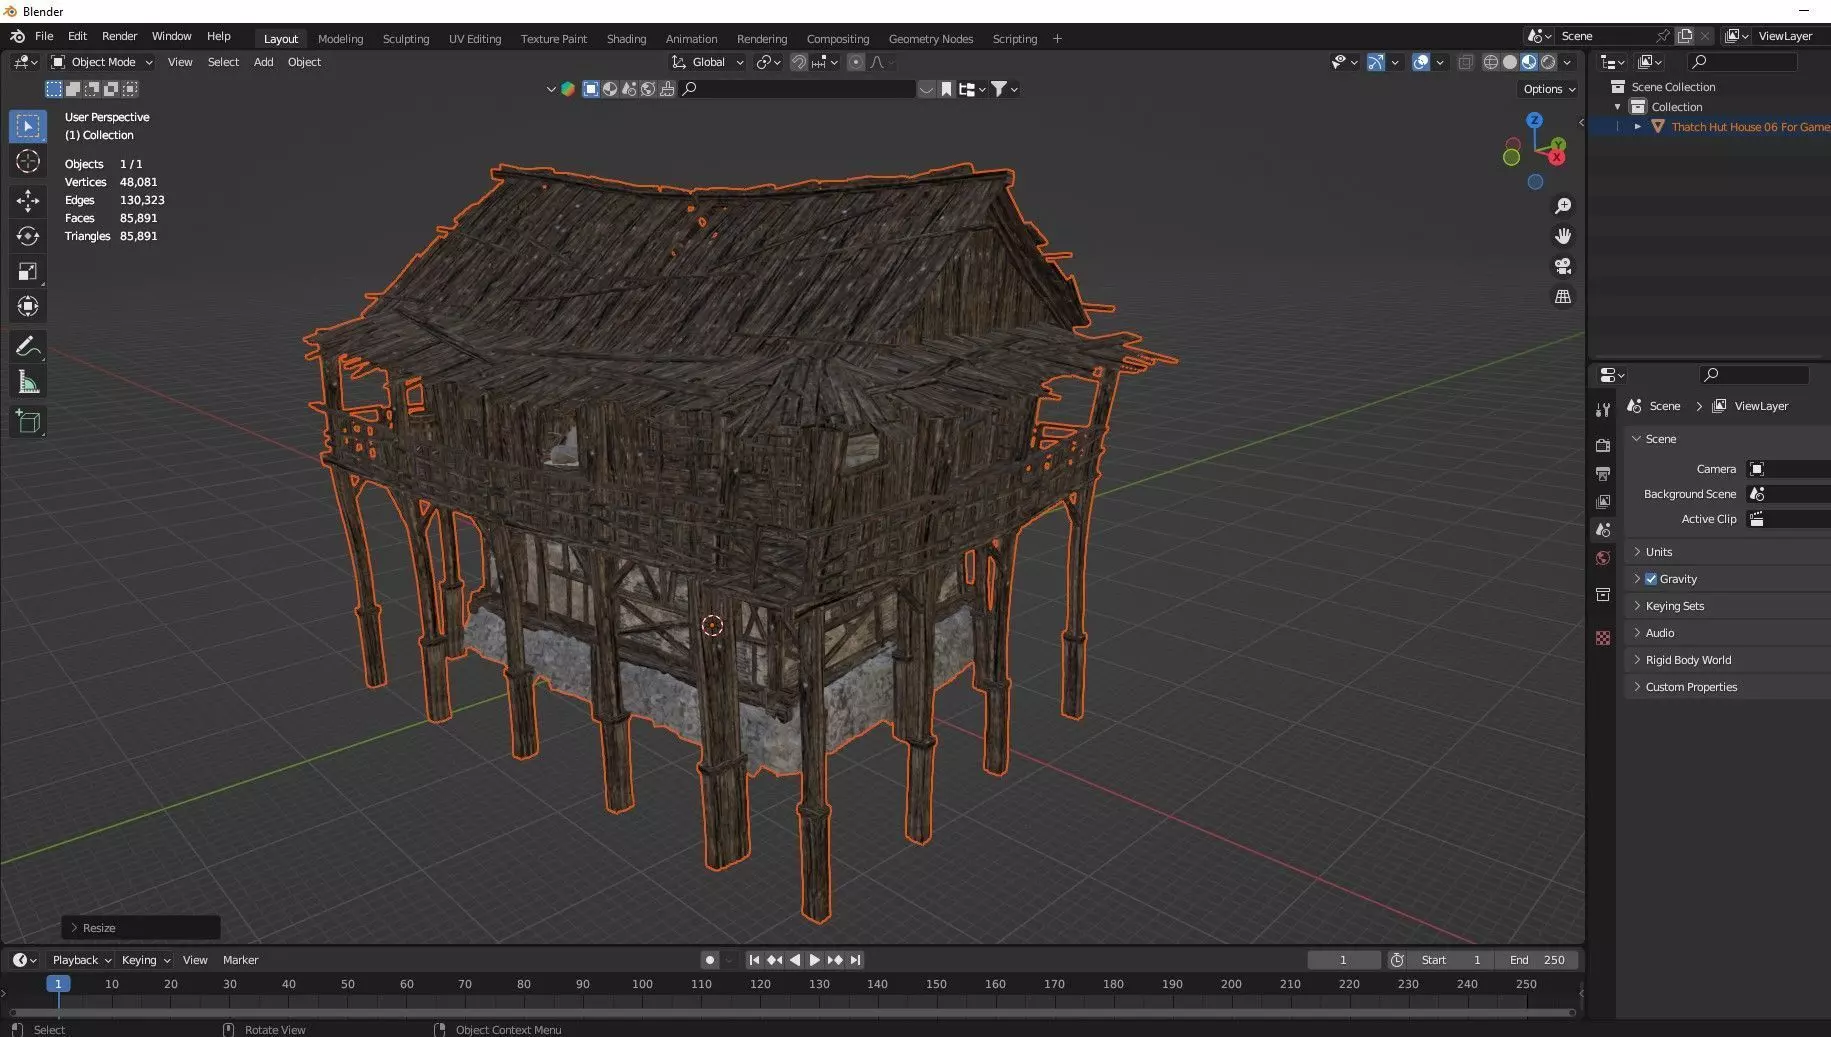Switch to Rendered viewport shading
Screen dimensions: 1831x1037
click(x=1548, y=62)
